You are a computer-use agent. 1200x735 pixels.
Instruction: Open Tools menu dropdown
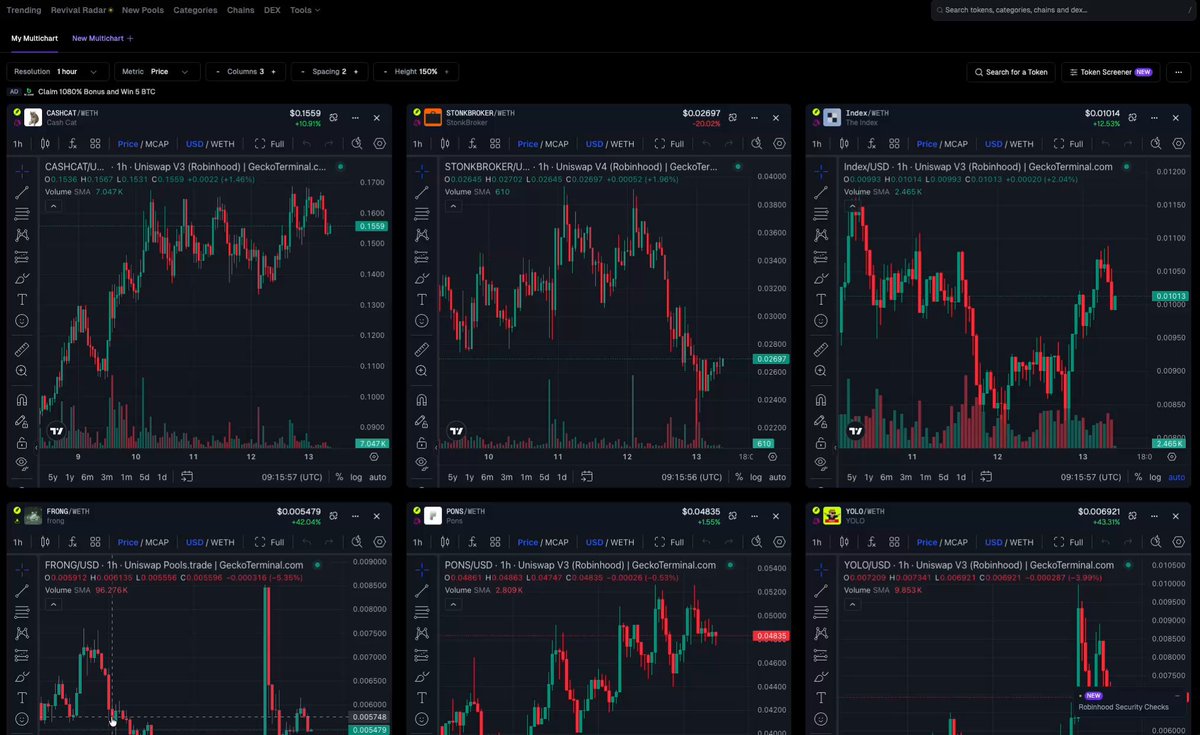coord(305,10)
